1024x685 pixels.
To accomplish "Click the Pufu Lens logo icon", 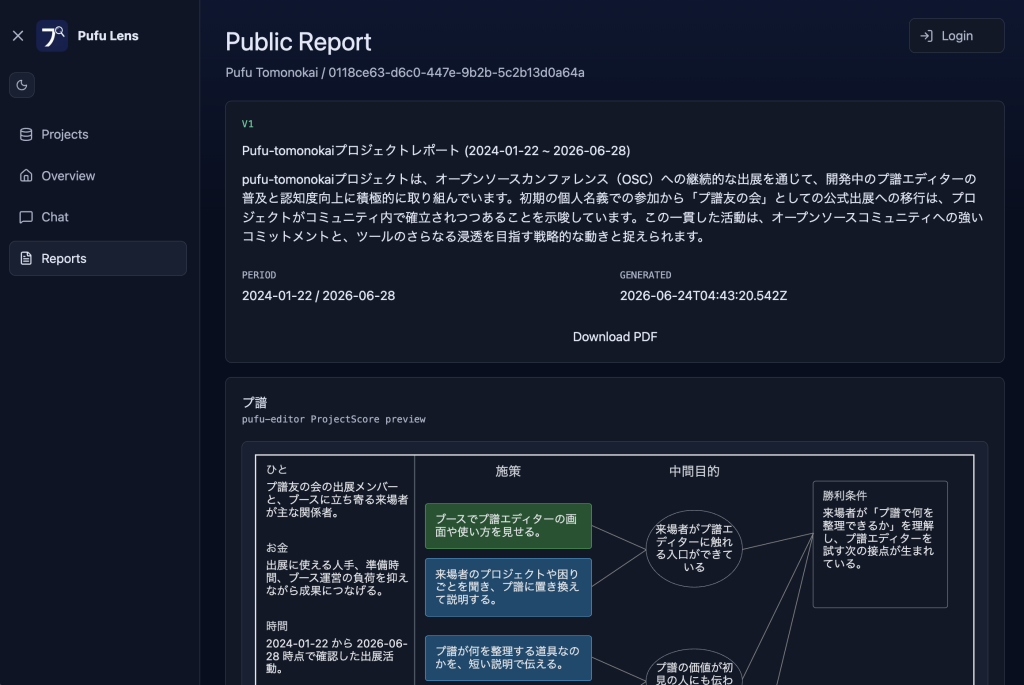I will click(52, 36).
